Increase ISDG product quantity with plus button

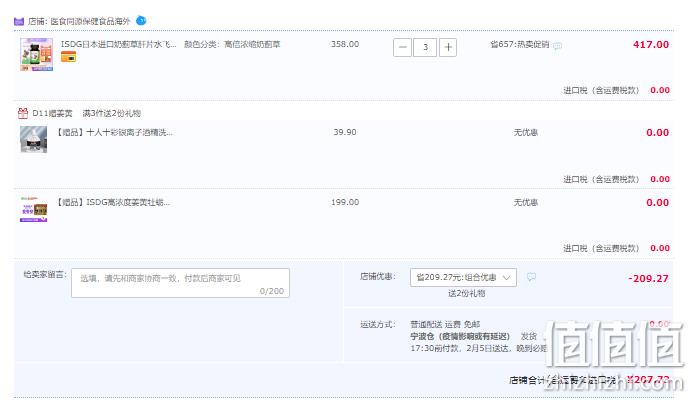pos(448,47)
